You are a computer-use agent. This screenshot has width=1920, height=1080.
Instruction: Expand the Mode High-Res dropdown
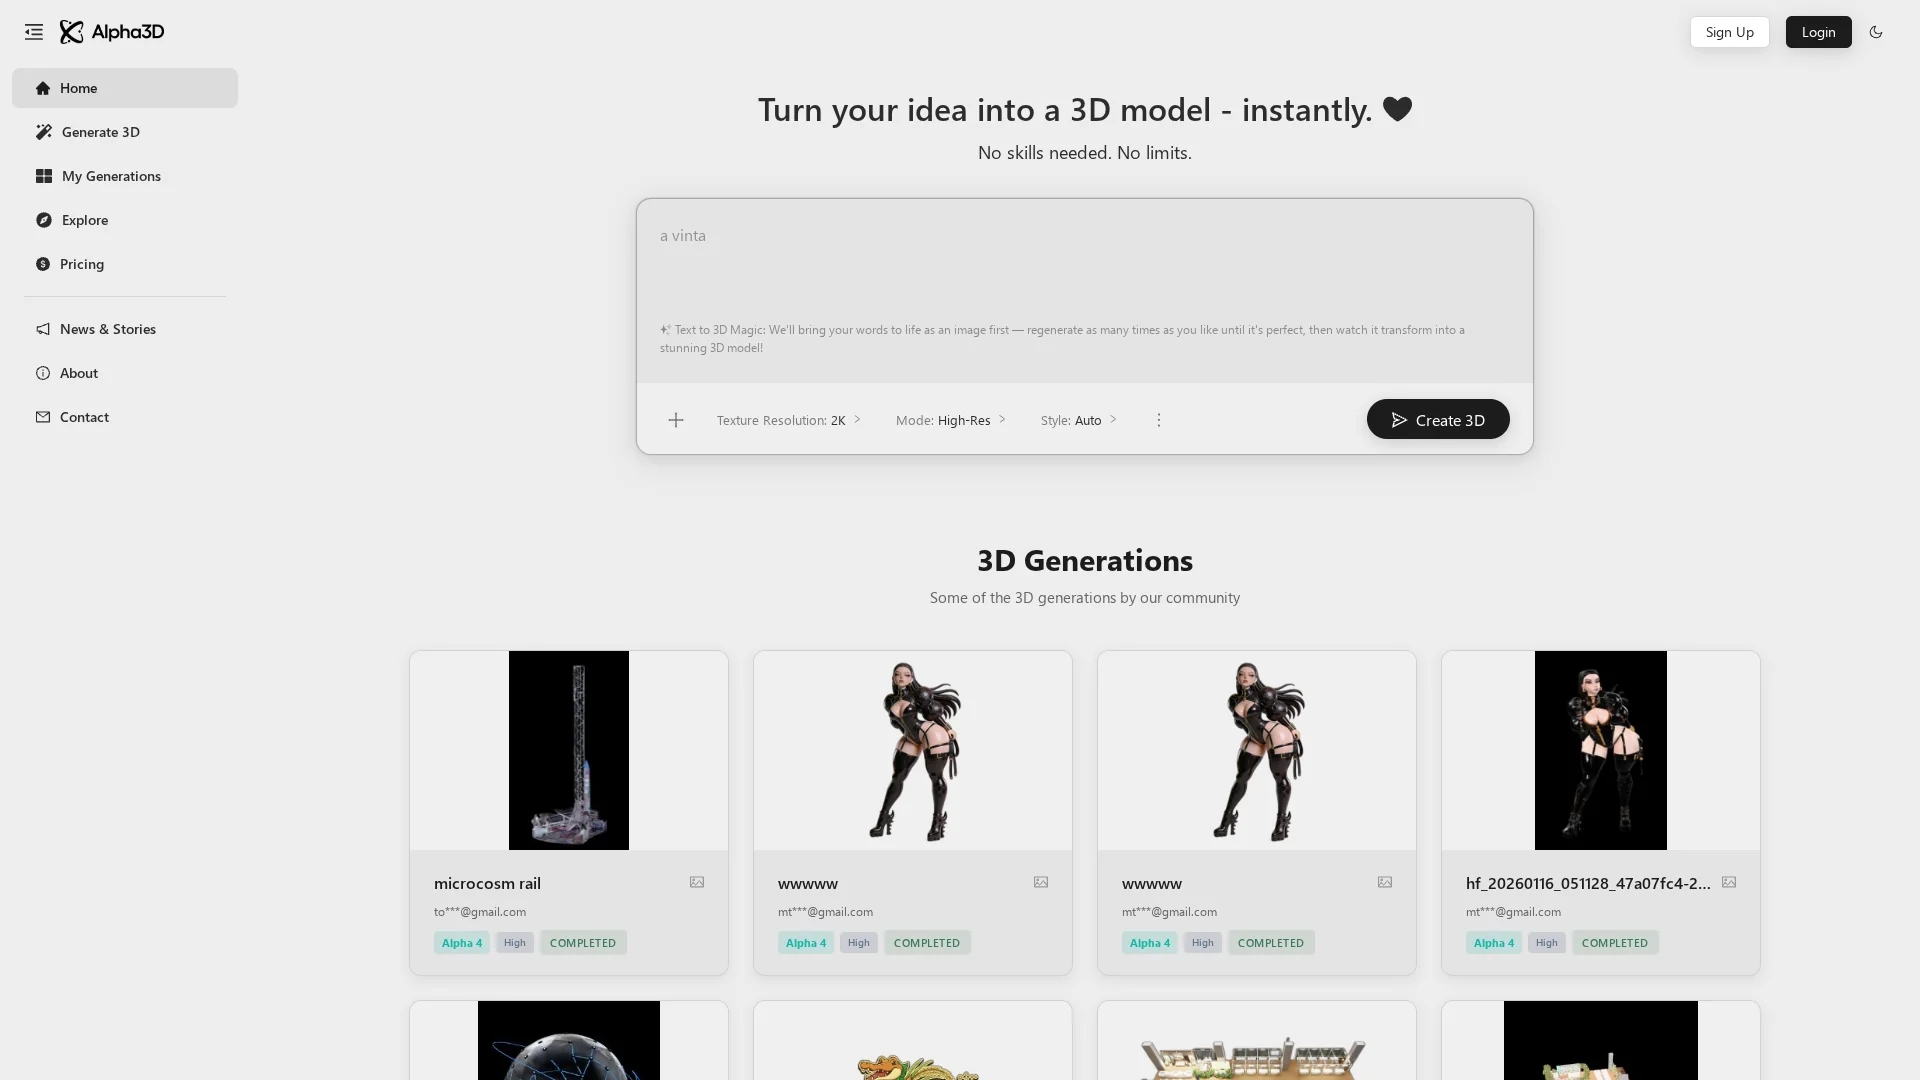point(950,420)
